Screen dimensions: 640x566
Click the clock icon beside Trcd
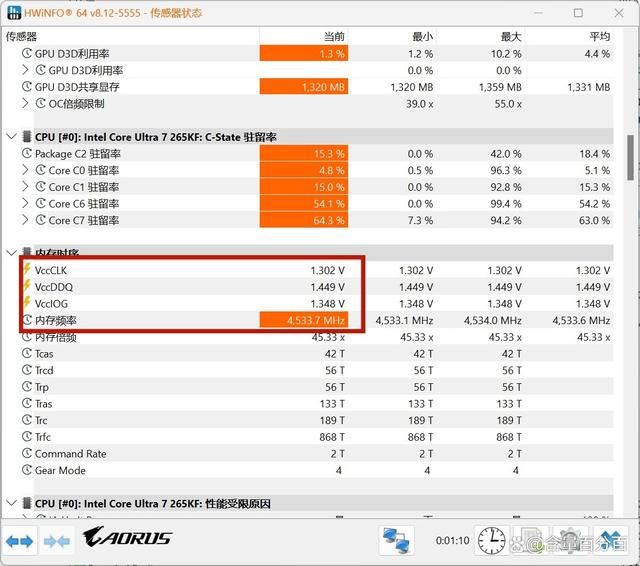(x=27, y=370)
